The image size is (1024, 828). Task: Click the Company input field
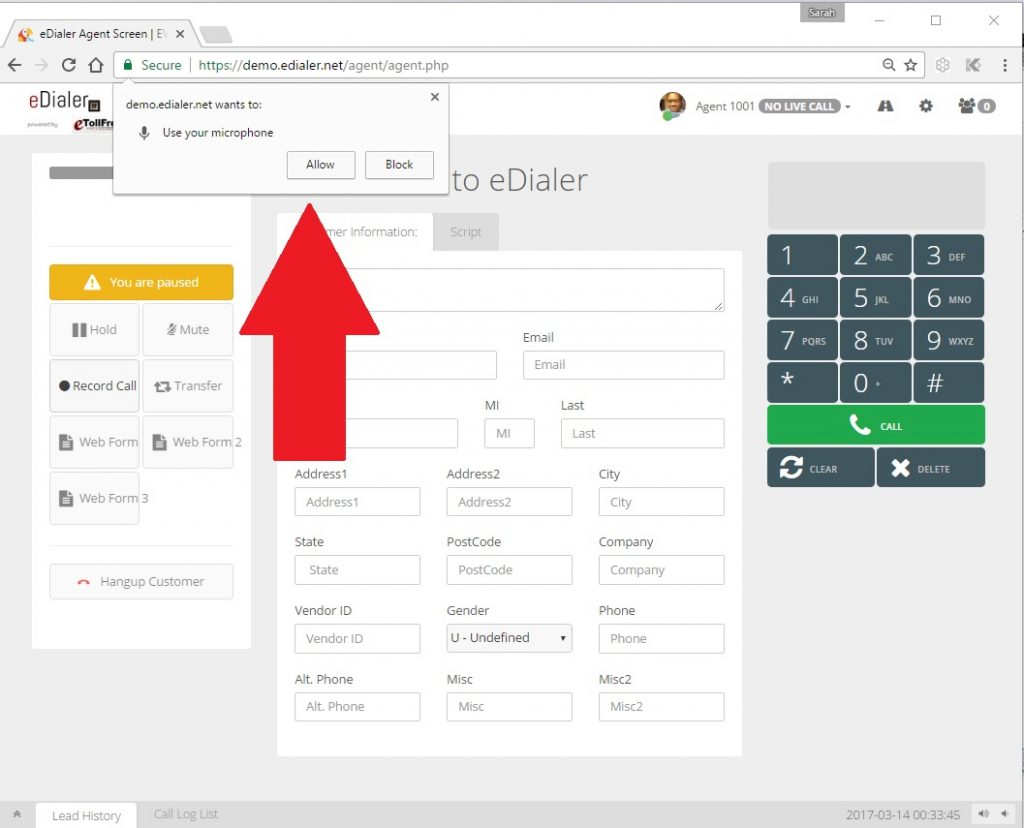662,570
